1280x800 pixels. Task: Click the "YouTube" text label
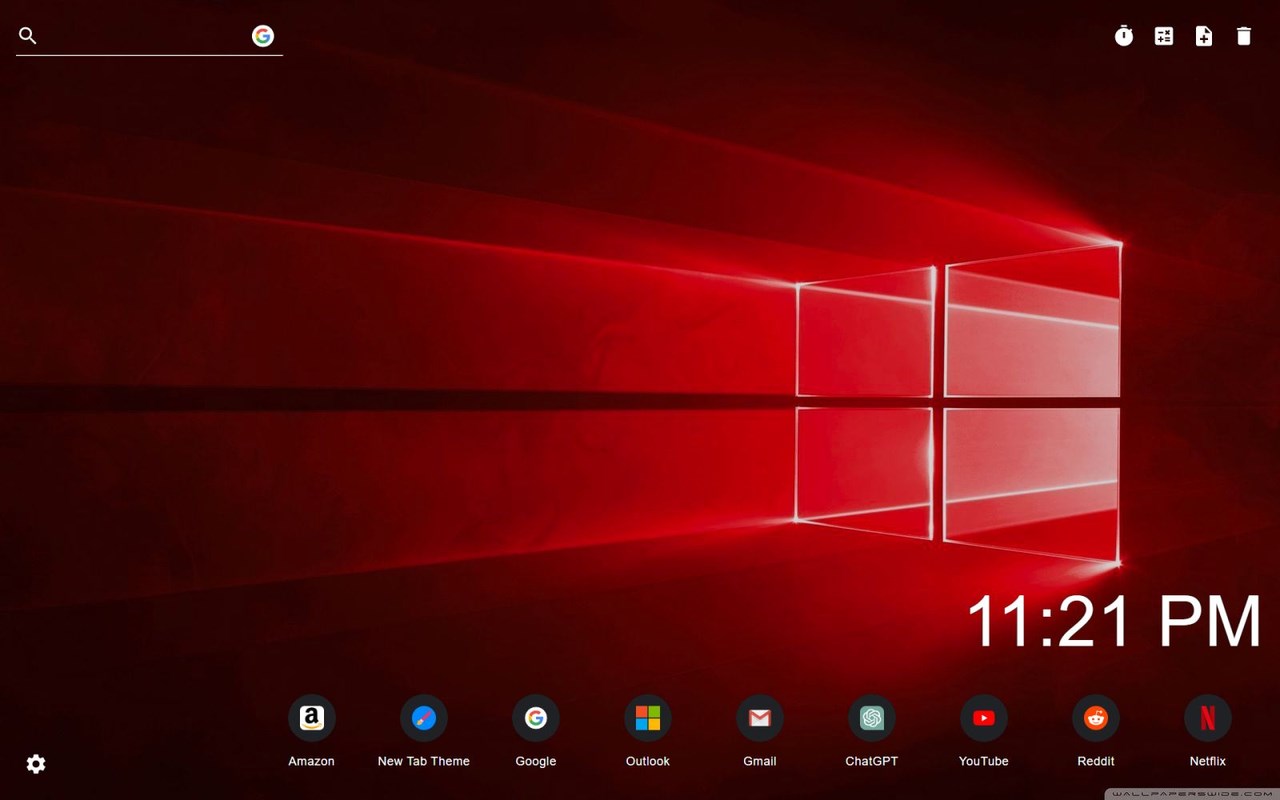click(x=984, y=761)
